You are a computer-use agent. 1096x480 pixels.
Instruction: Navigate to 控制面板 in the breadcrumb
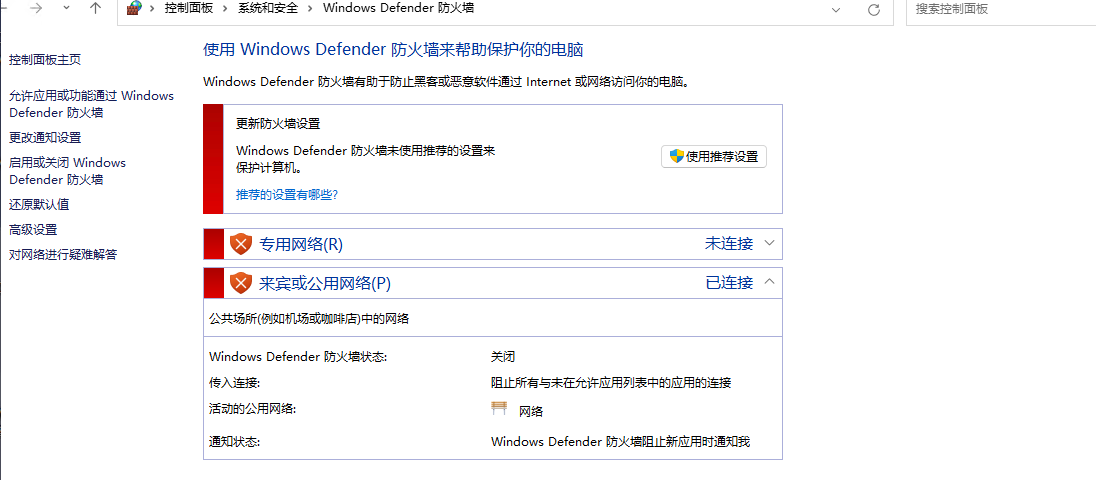coord(189,8)
